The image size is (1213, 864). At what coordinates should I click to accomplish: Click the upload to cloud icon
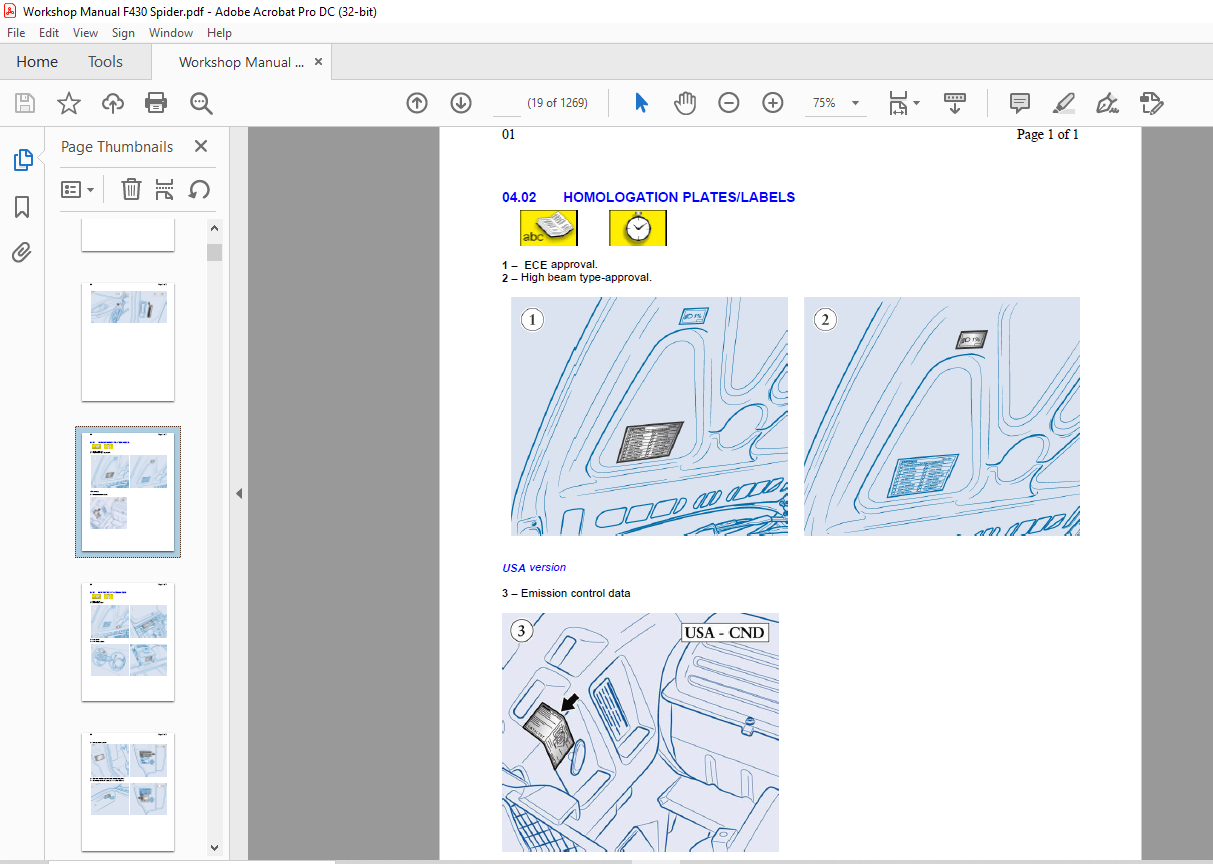point(113,103)
